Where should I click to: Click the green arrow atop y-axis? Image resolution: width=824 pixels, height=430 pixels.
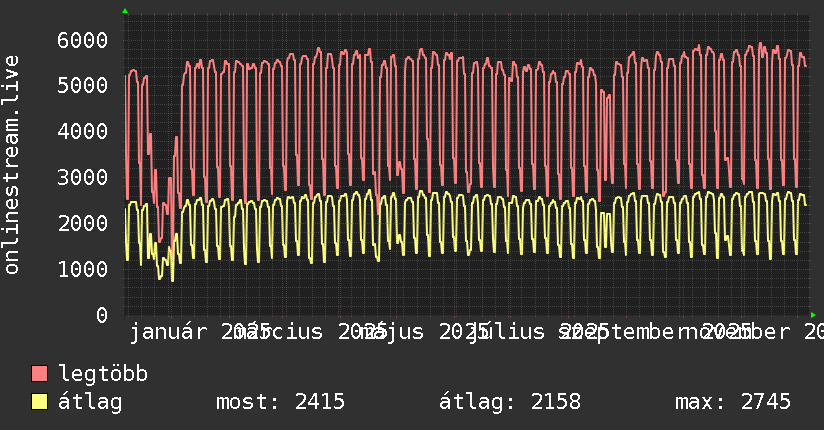pos(125,11)
